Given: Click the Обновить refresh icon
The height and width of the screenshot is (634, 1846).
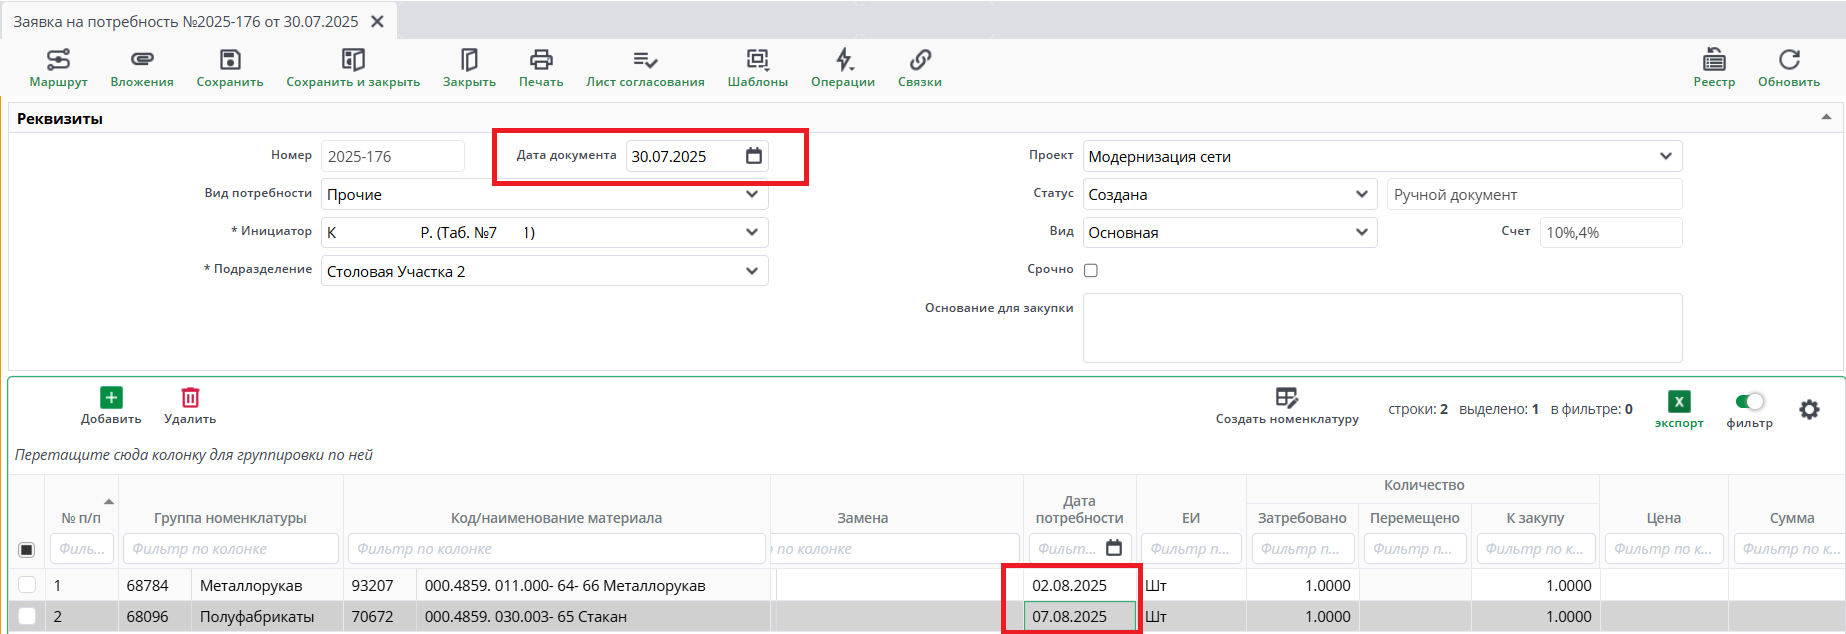Looking at the screenshot, I should coord(1789,60).
